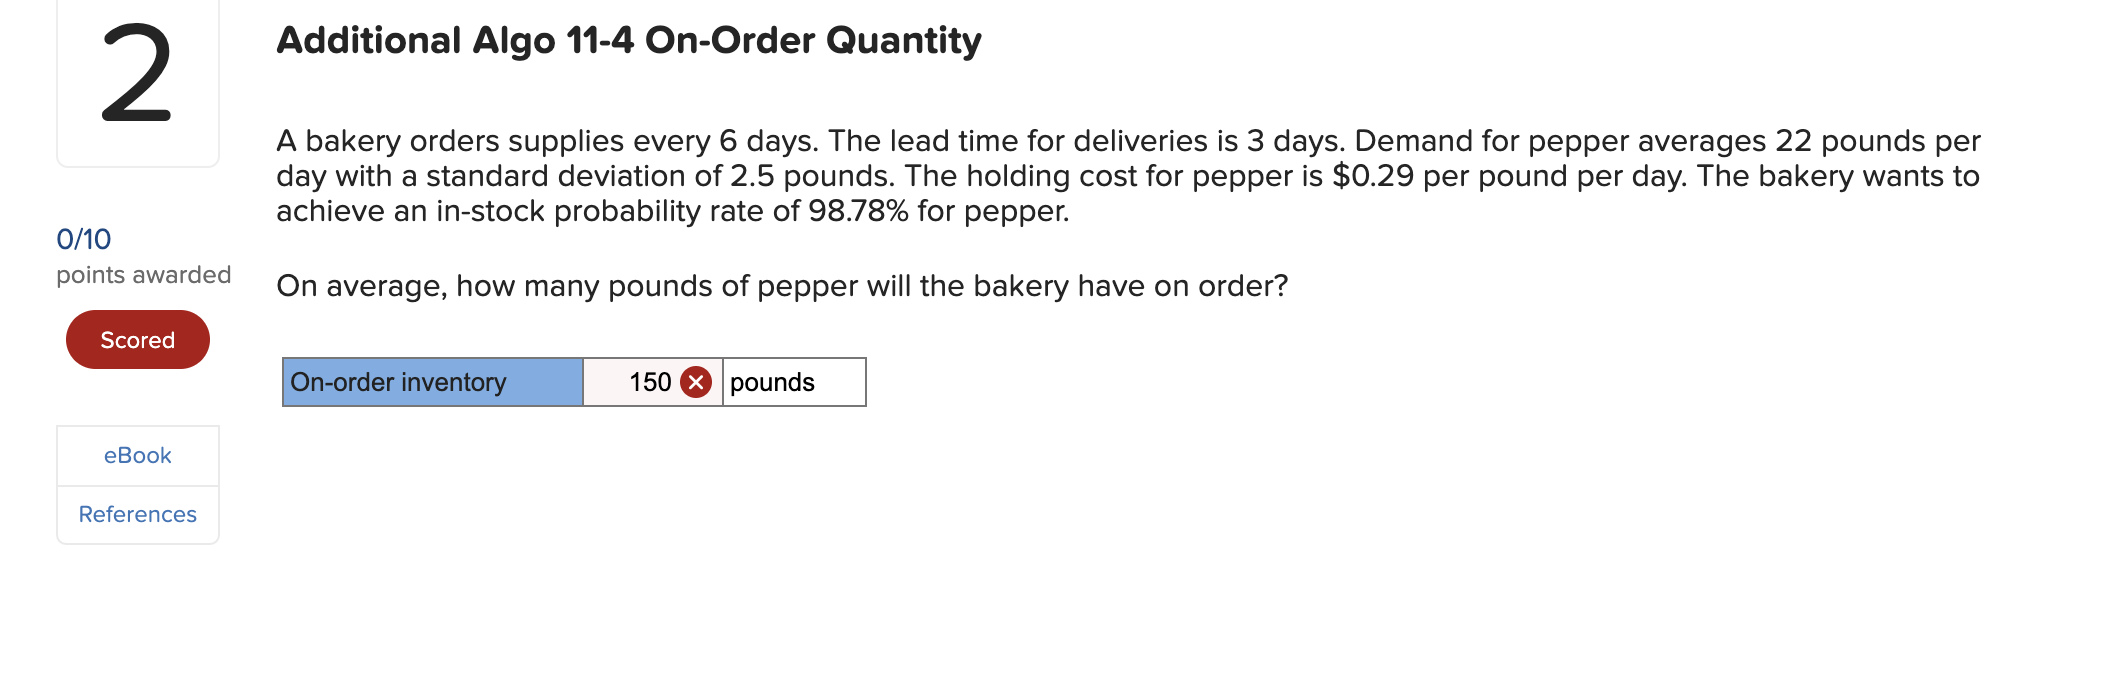Click the Scored red oval indicator
Viewport: 2102px width, 692px height.
pos(137,339)
